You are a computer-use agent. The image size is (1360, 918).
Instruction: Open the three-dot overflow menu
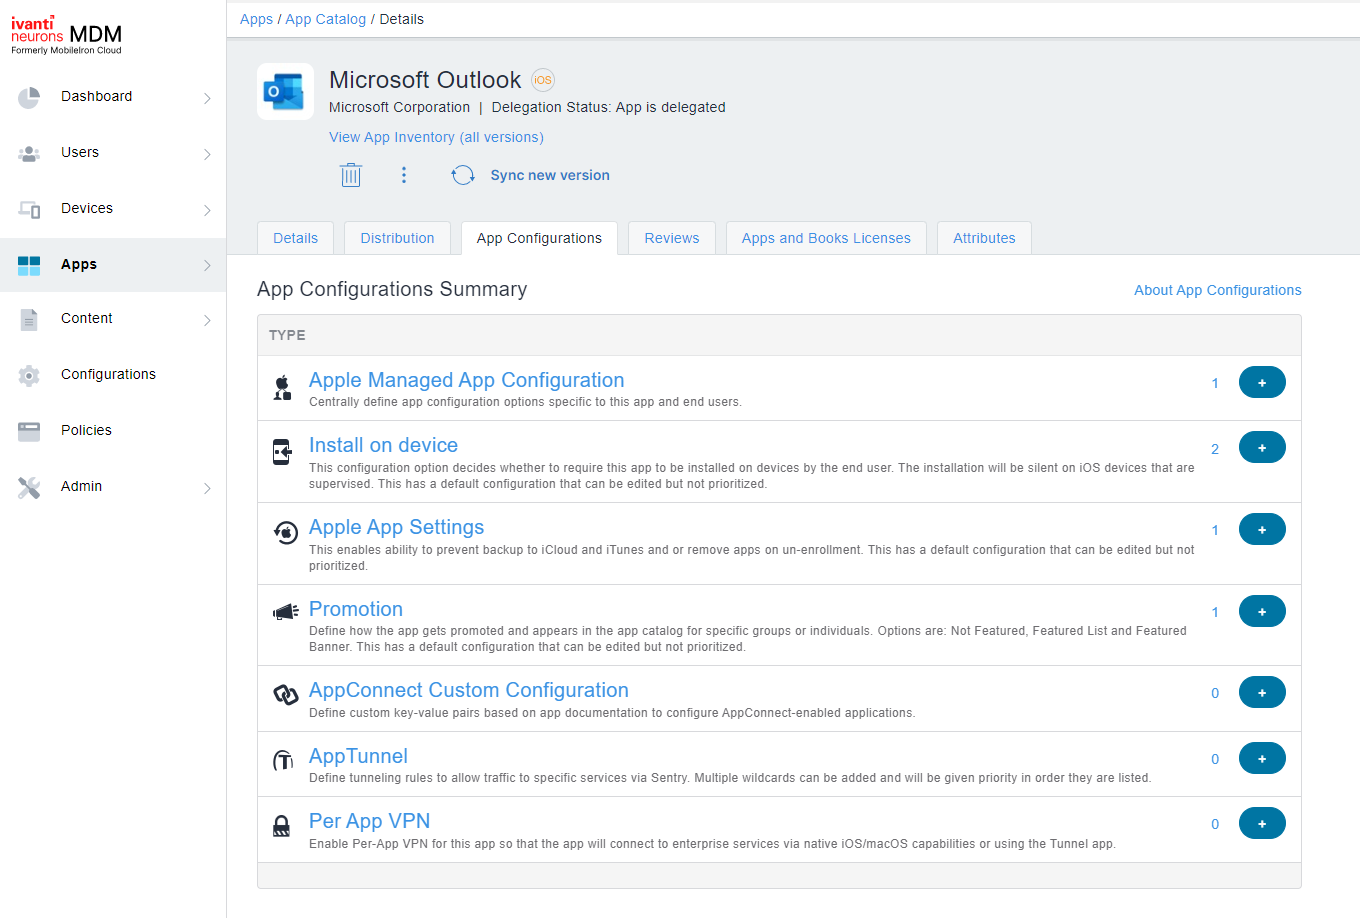pos(404,174)
